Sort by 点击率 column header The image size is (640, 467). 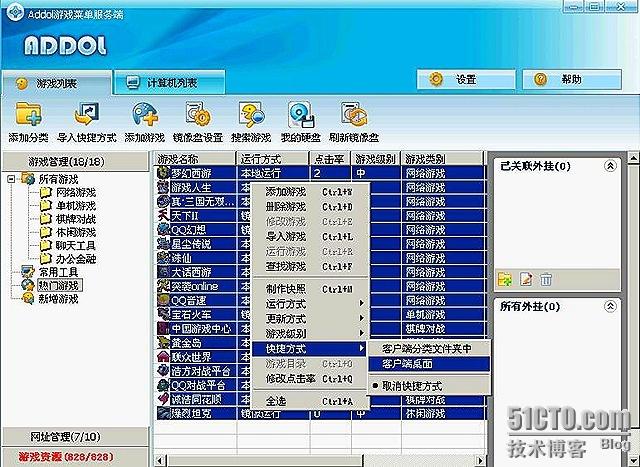[x=330, y=158]
